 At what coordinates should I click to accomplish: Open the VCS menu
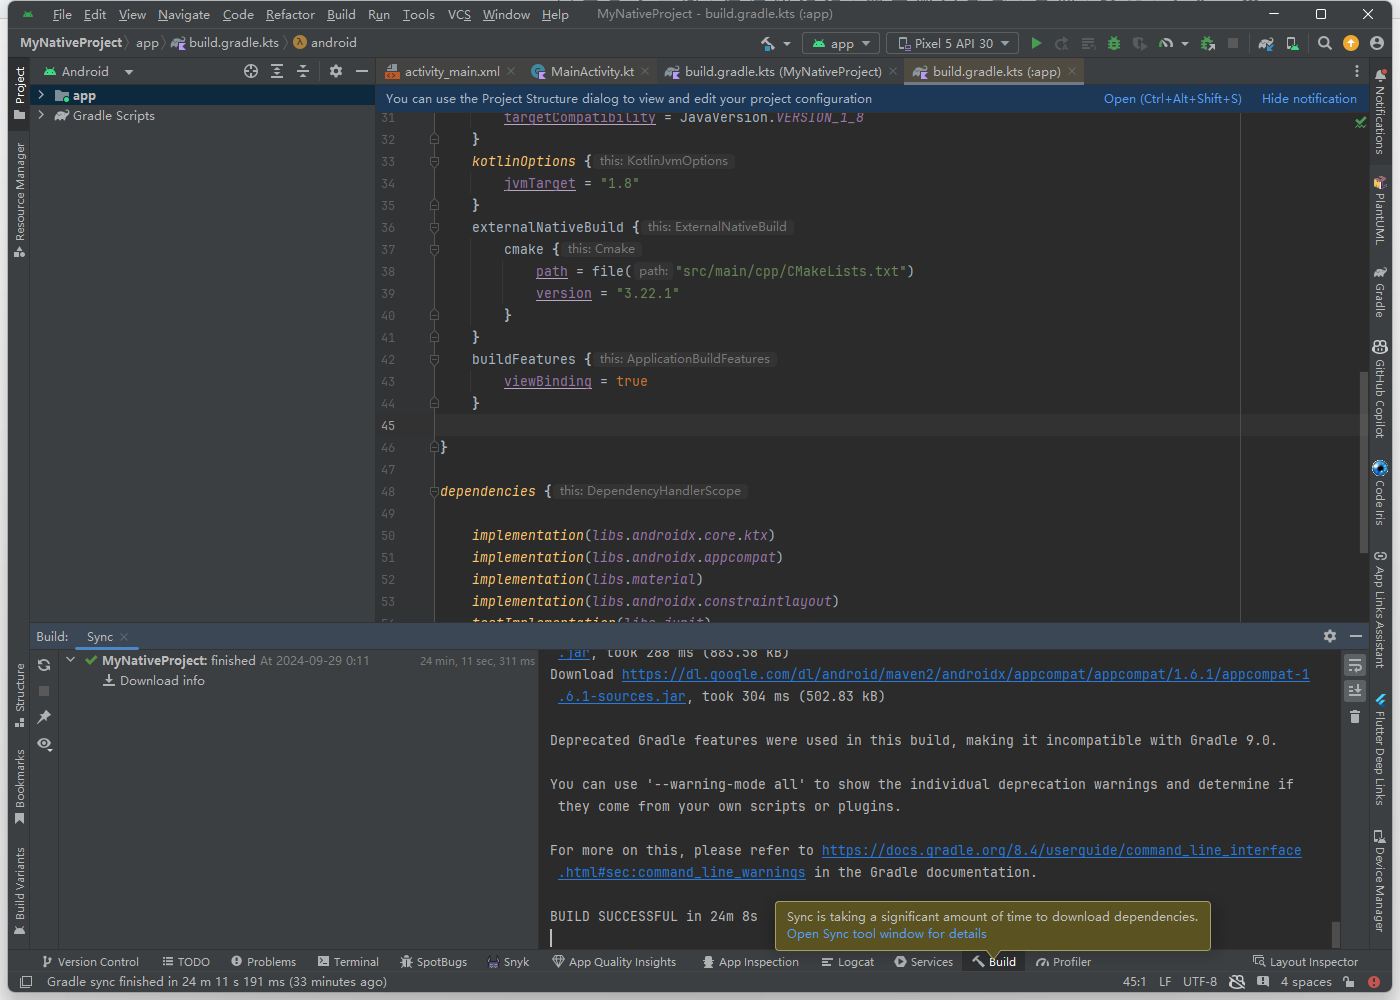pos(459,14)
